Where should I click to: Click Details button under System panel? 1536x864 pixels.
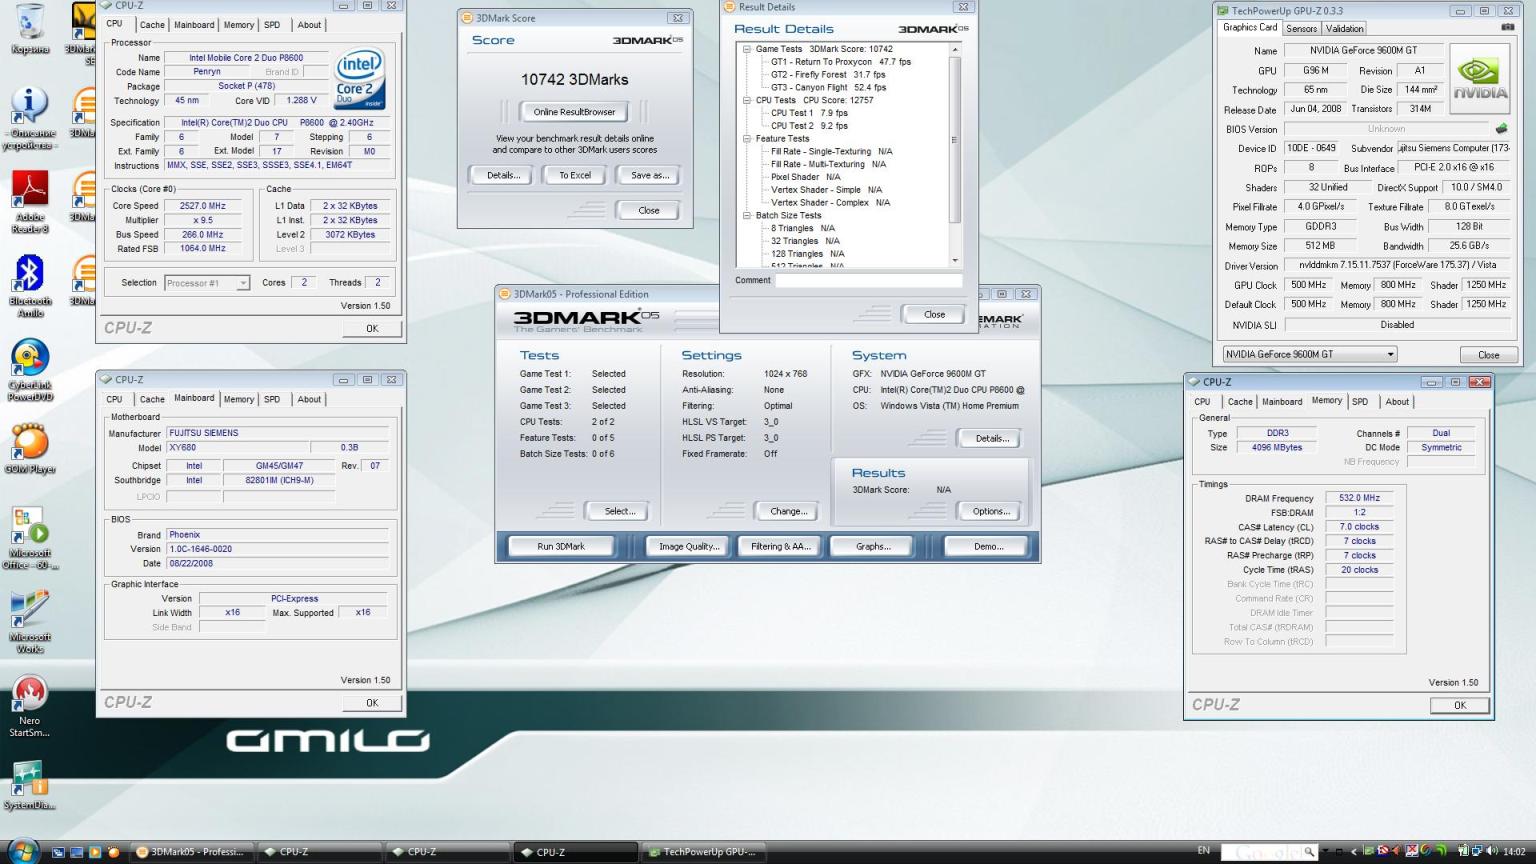991,438
